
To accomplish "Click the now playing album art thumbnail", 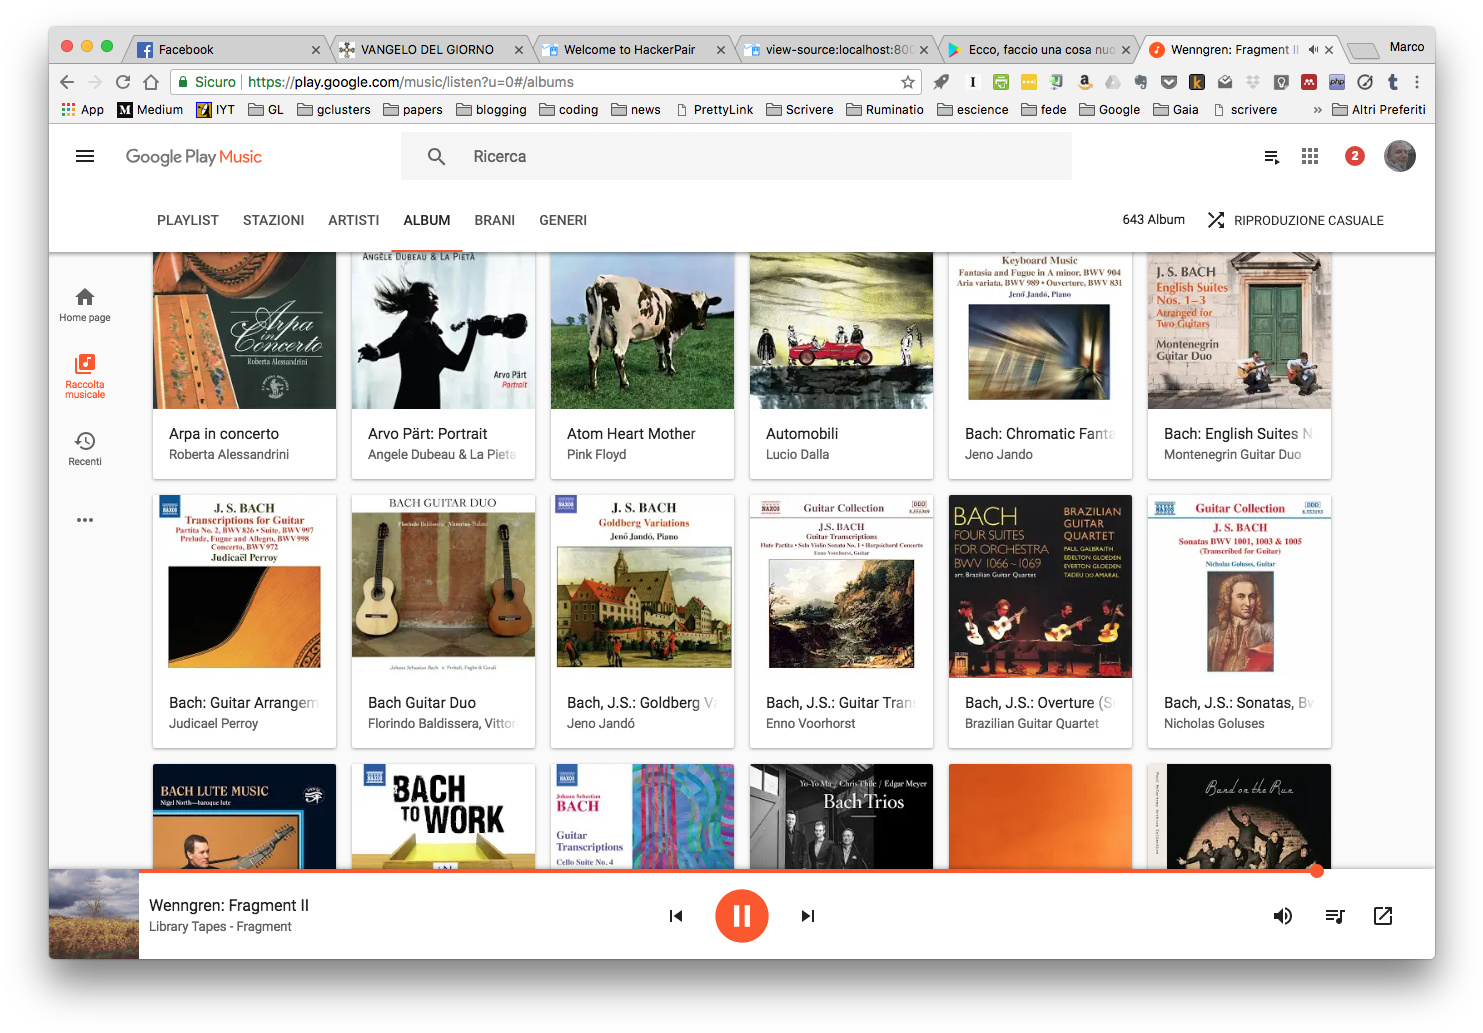I will tap(94, 914).
